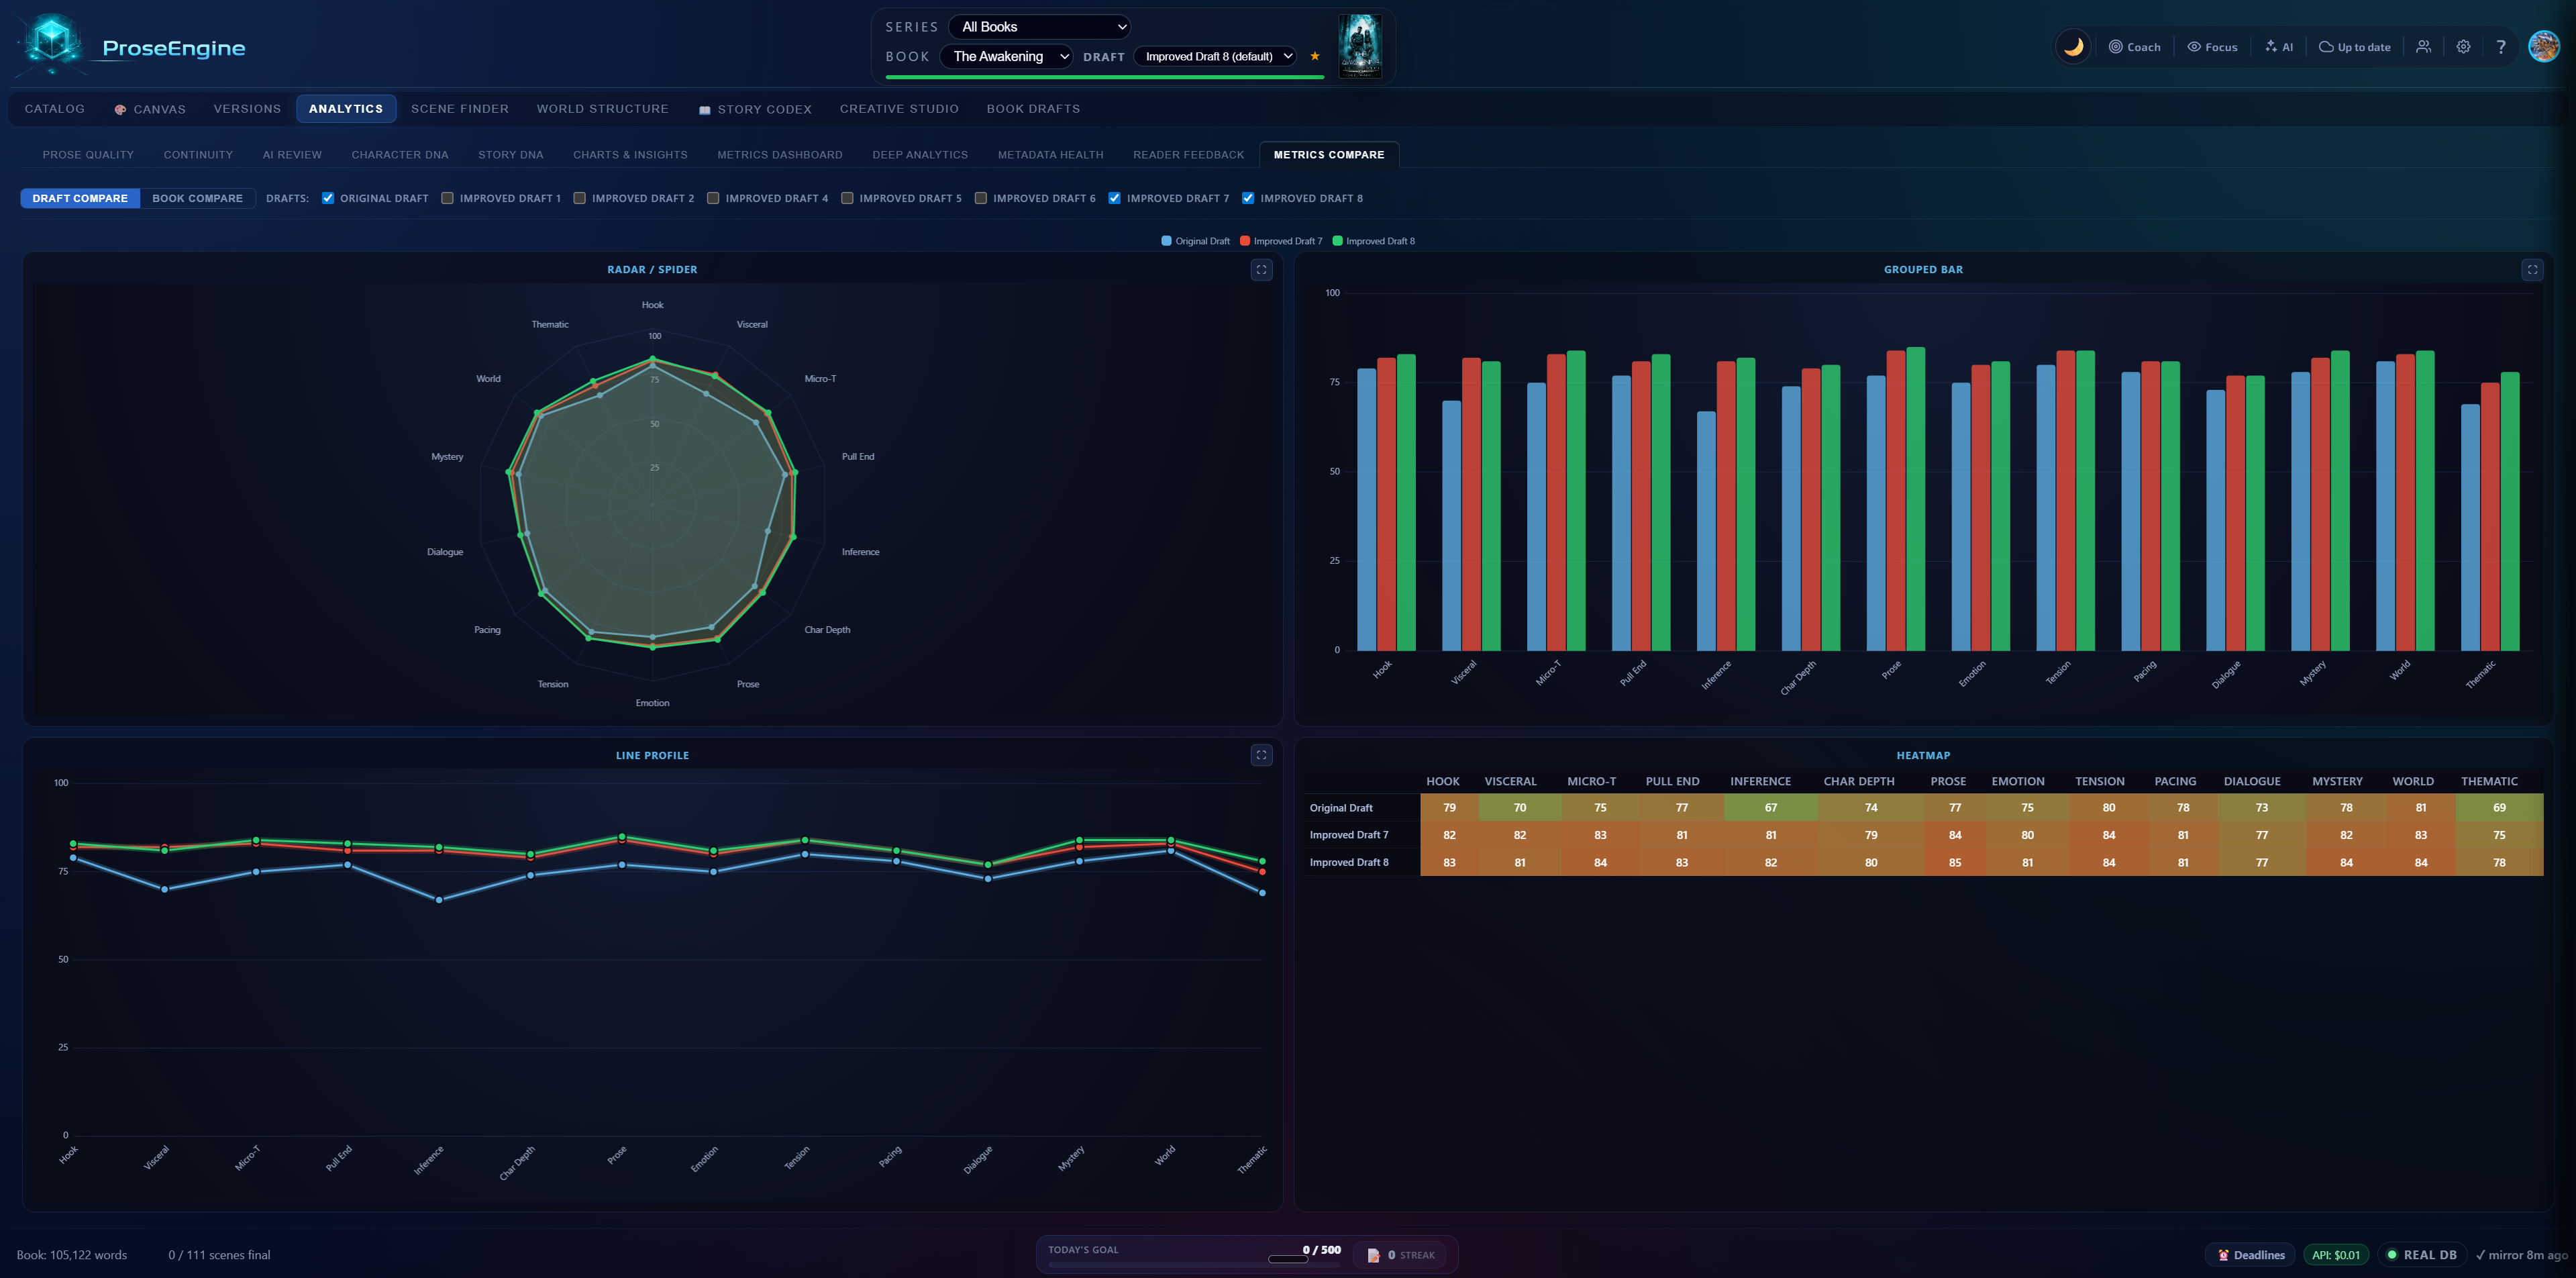Open the AI assistant
The image size is (2576, 1278).
[2280, 46]
